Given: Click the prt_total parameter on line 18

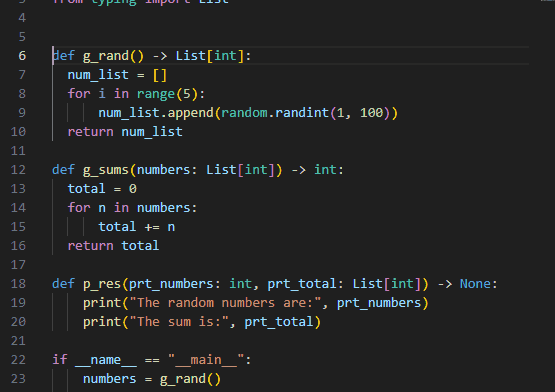Looking at the screenshot, I should [x=302, y=284].
